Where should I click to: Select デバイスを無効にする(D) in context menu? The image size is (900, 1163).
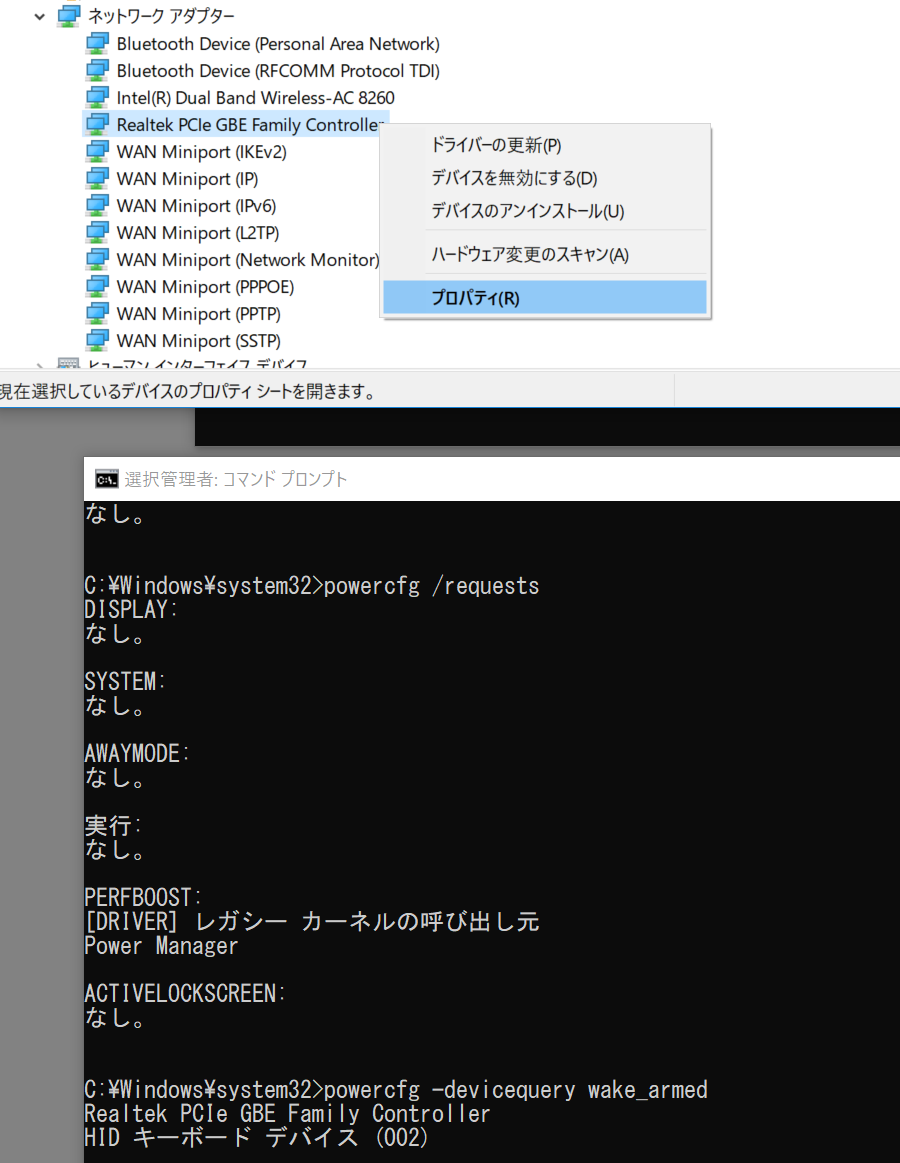coord(514,178)
